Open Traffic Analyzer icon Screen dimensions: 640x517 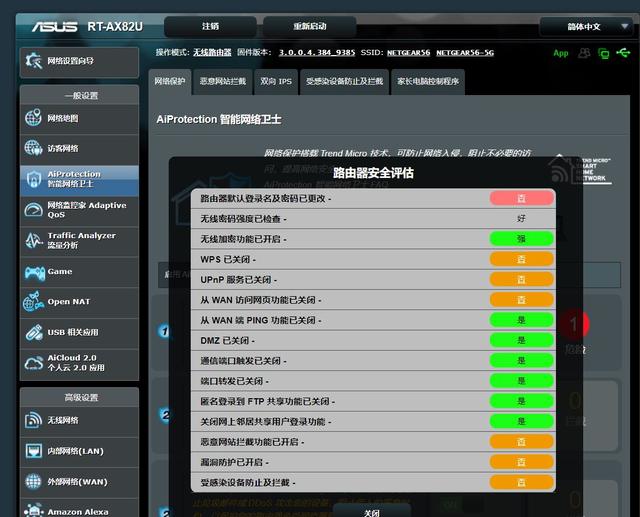[x=33, y=240]
